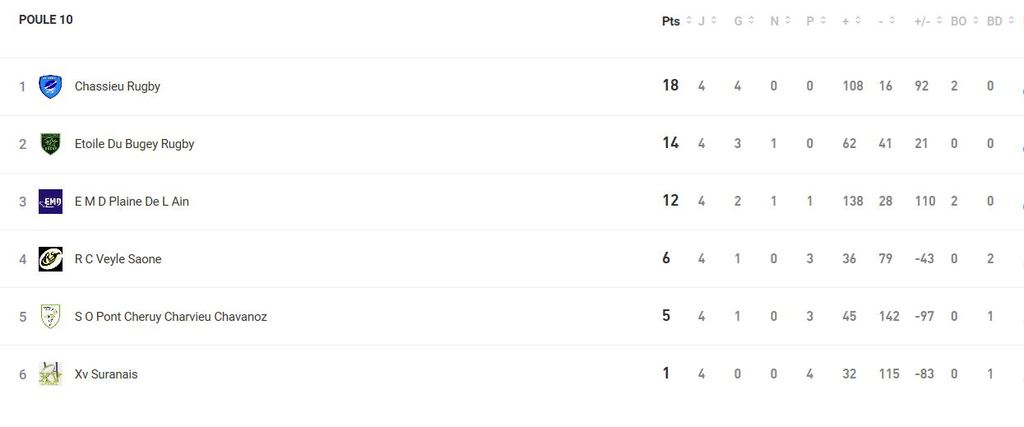Sort table by N column arrows
The width and height of the screenshot is (1024, 427).
(x=786, y=21)
